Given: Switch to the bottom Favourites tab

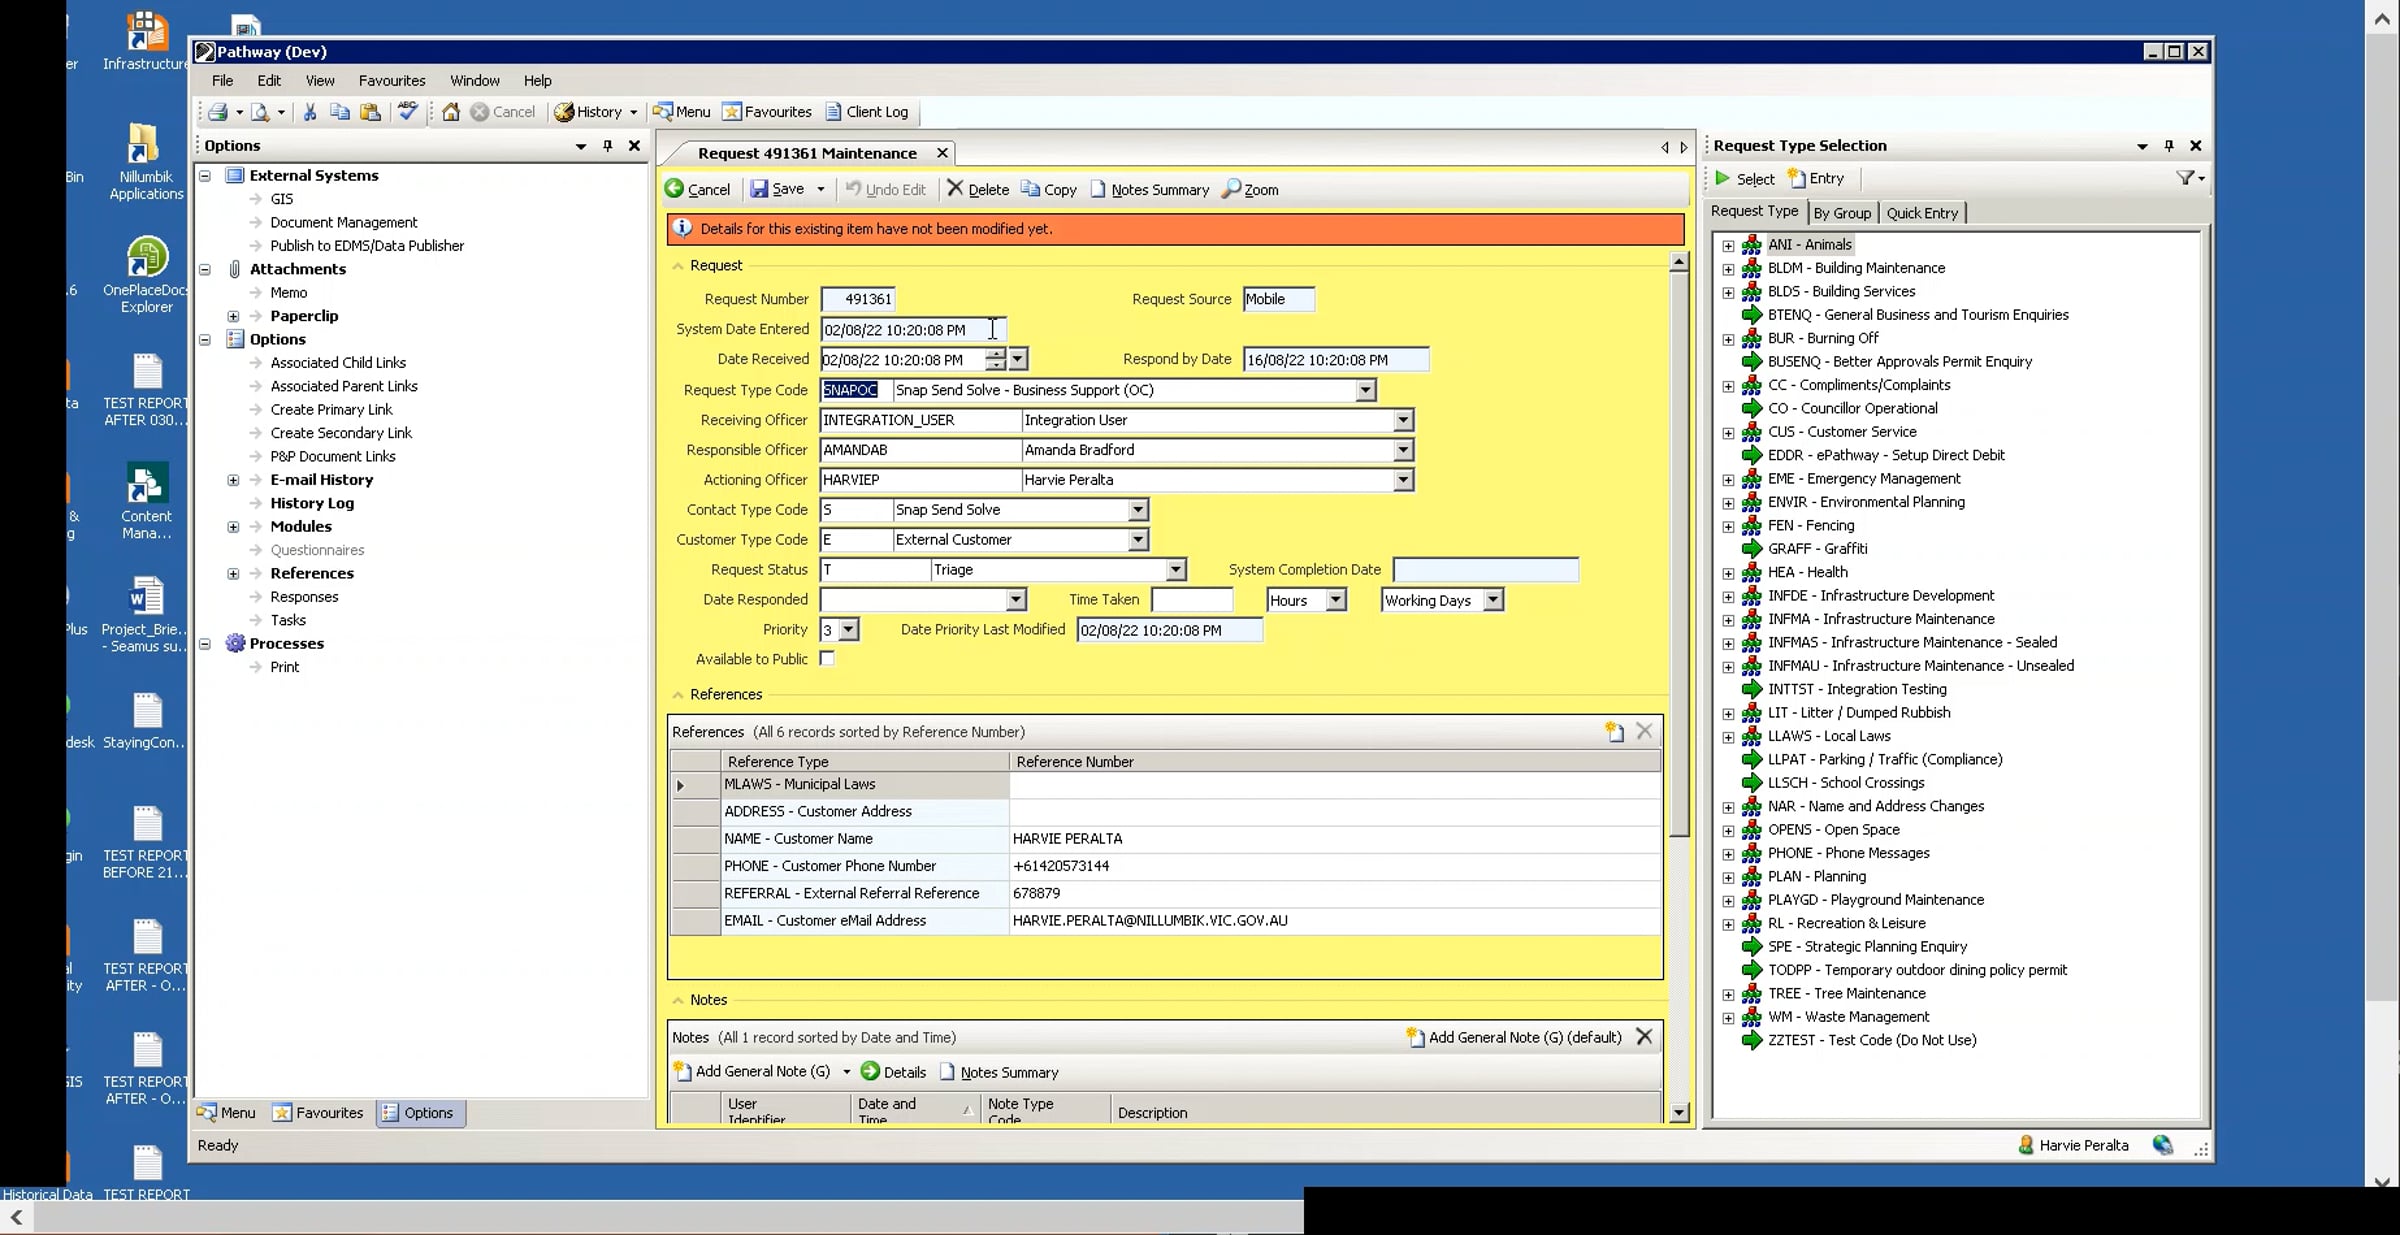Looking at the screenshot, I should 319,1113.
